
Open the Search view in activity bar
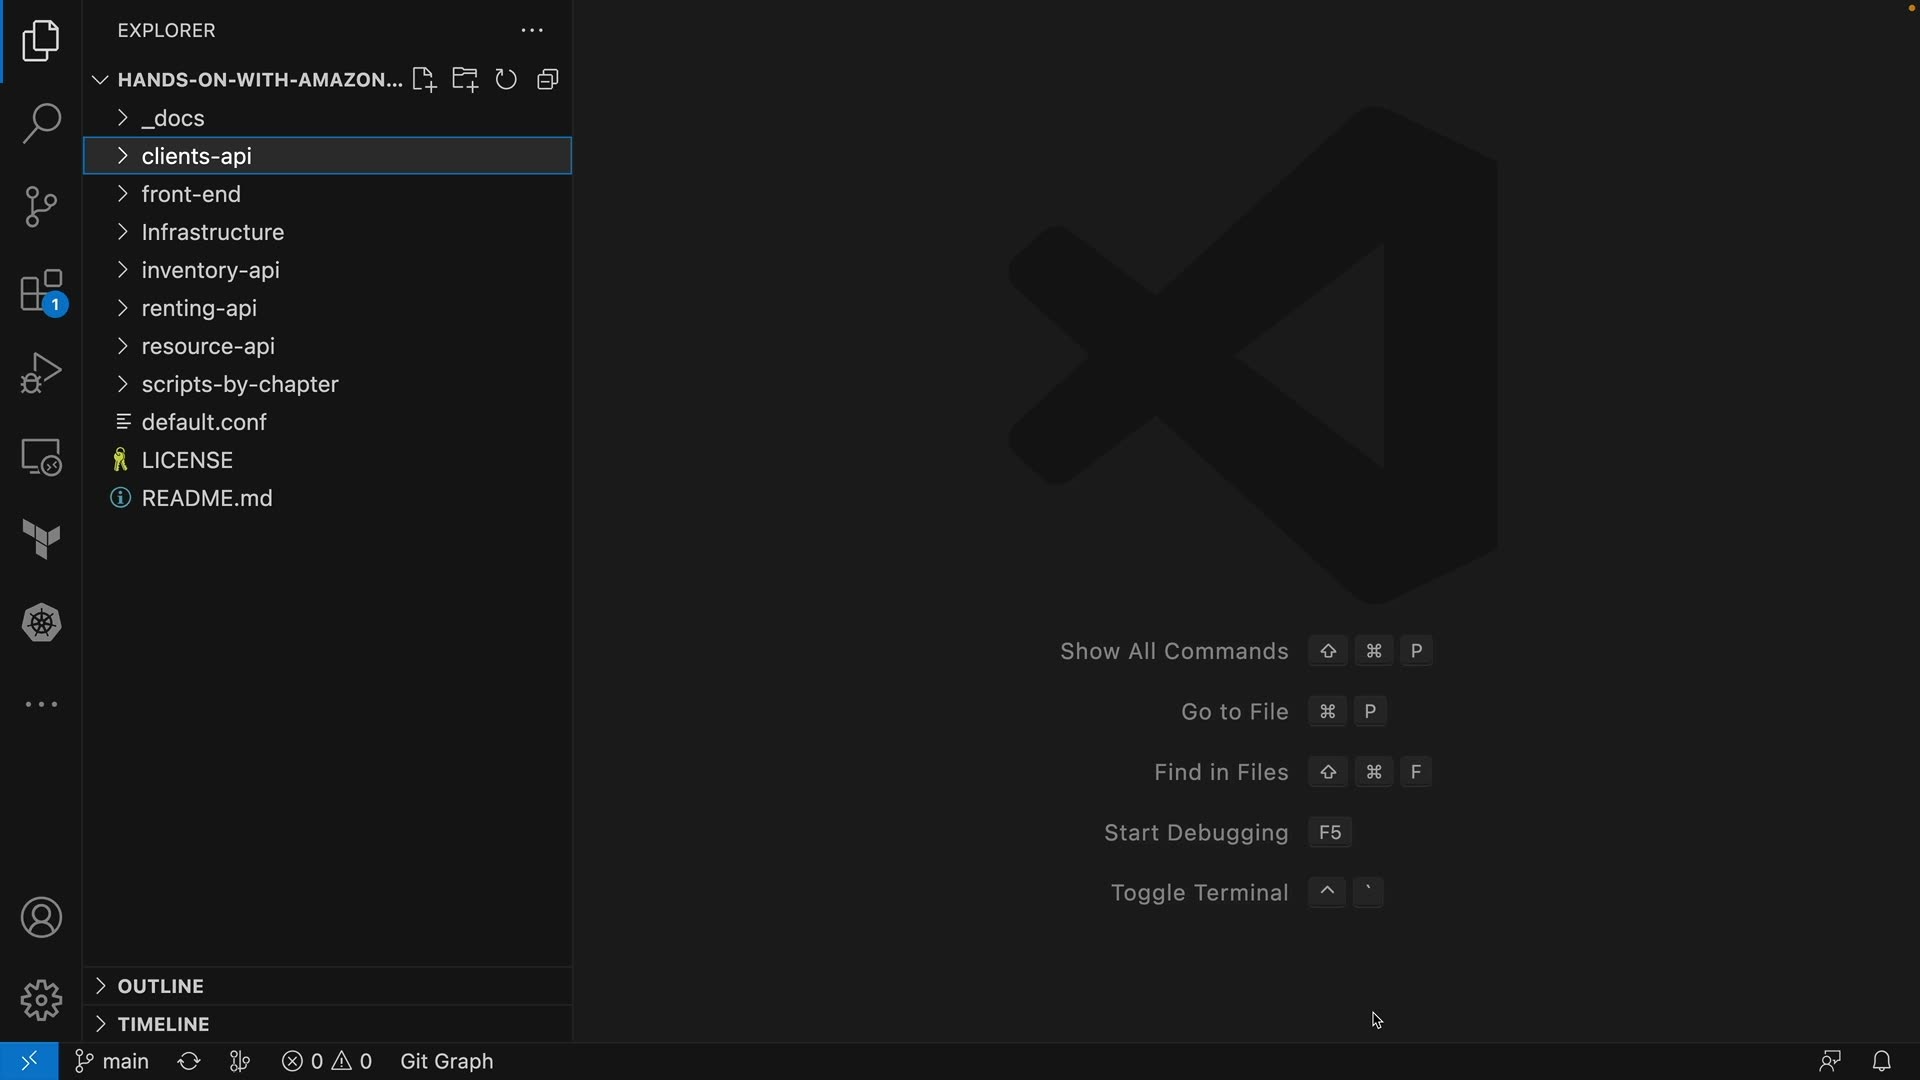tap(41, 124)
